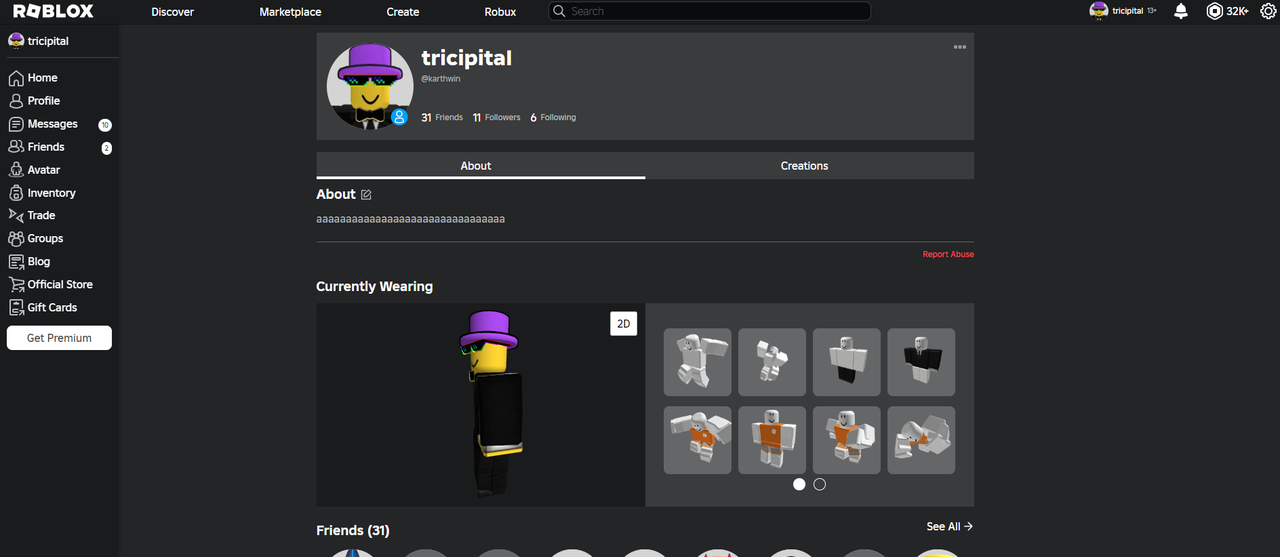
Task: Open Discover in top navigation
Action: [173, 12]
